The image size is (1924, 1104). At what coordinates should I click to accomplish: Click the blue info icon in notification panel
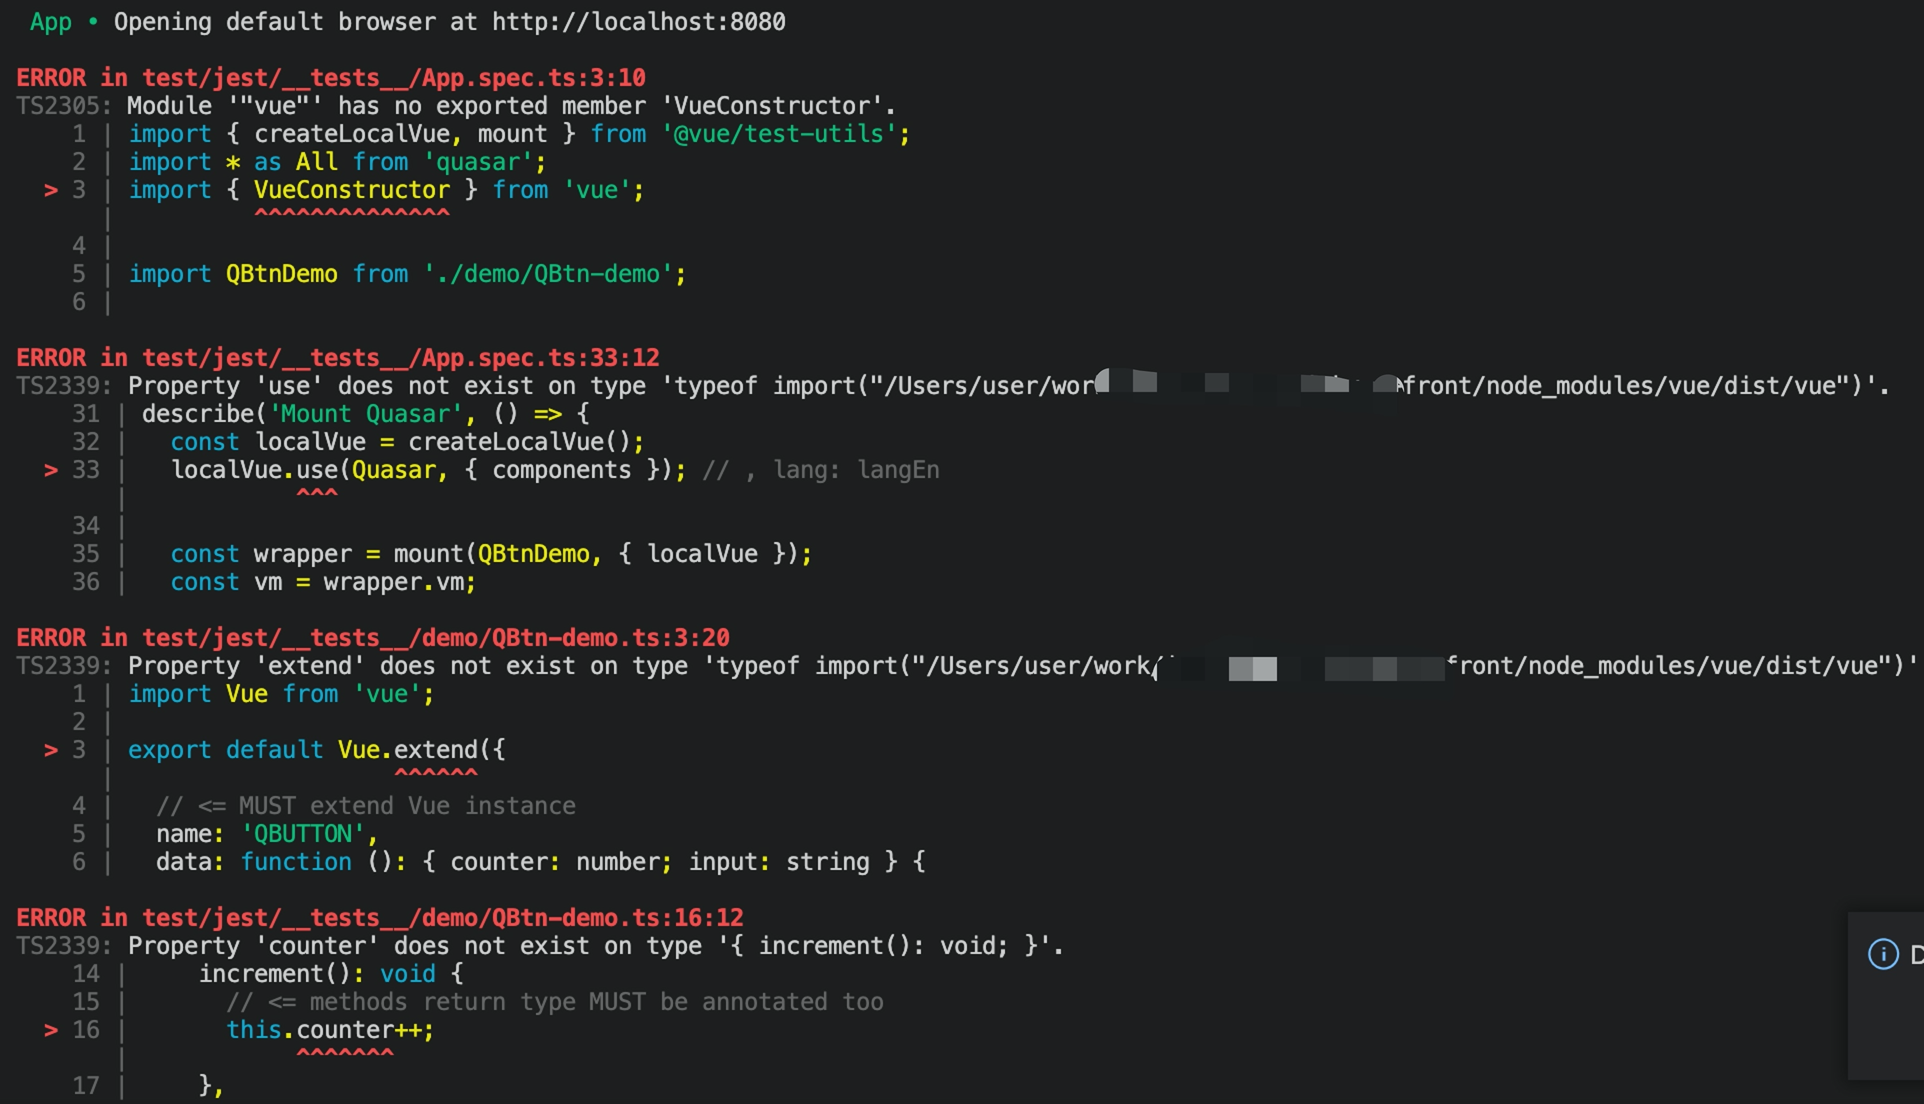[1882, 953]
